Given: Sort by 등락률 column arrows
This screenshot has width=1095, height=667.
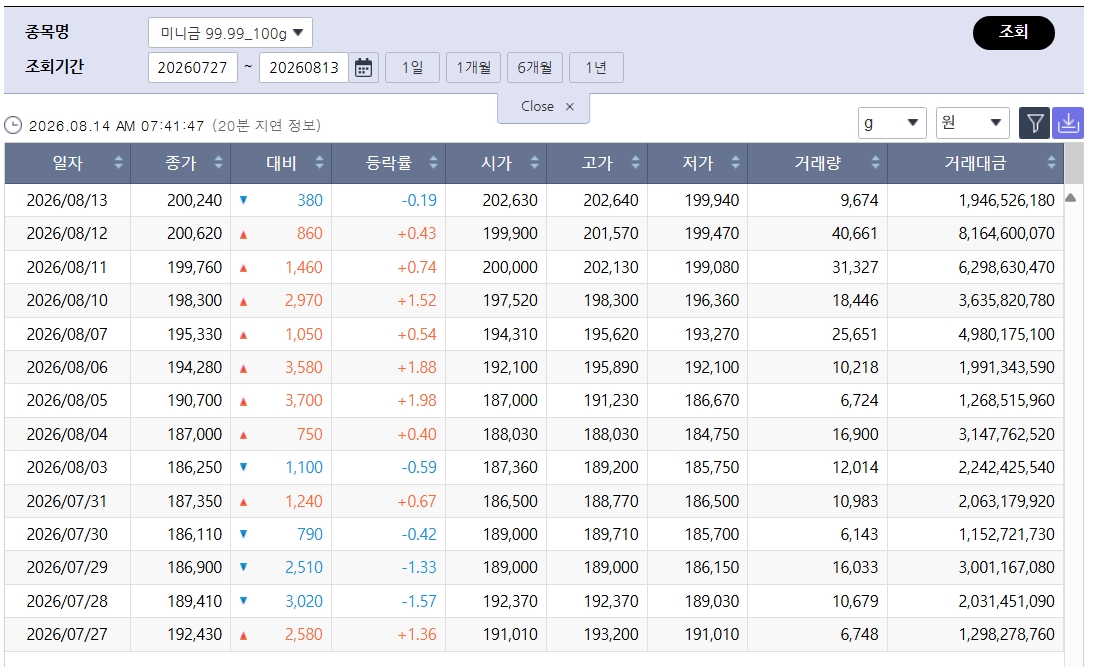Looking at the screenshot, I should 433,163.
